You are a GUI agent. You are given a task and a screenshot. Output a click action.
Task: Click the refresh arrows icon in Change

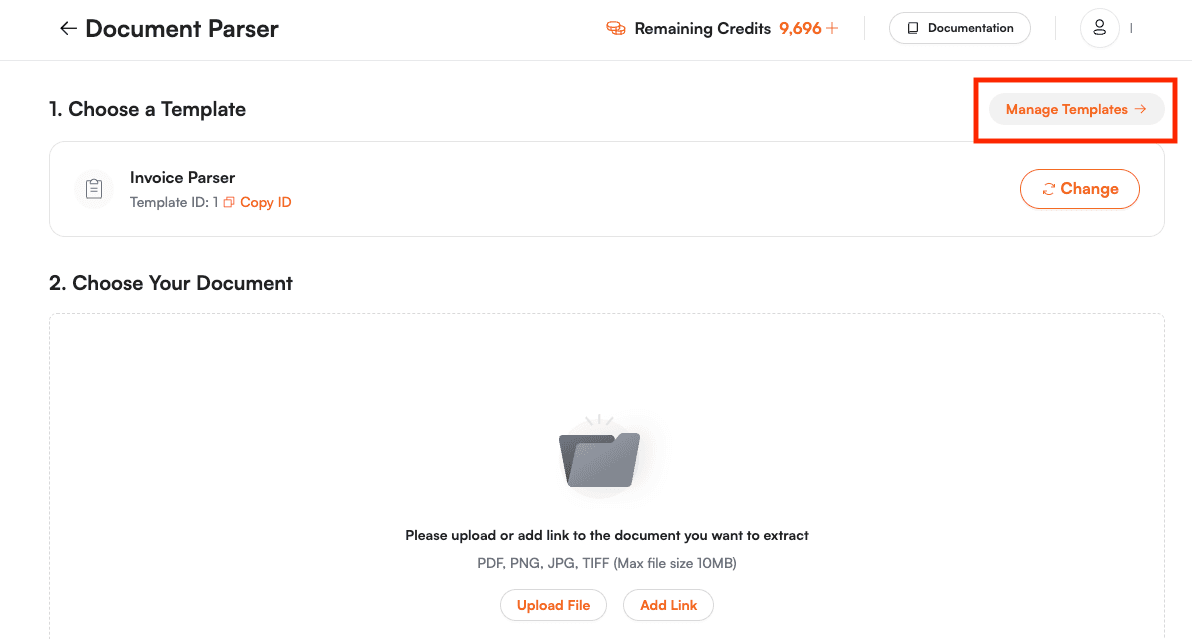click(1048, 189)
